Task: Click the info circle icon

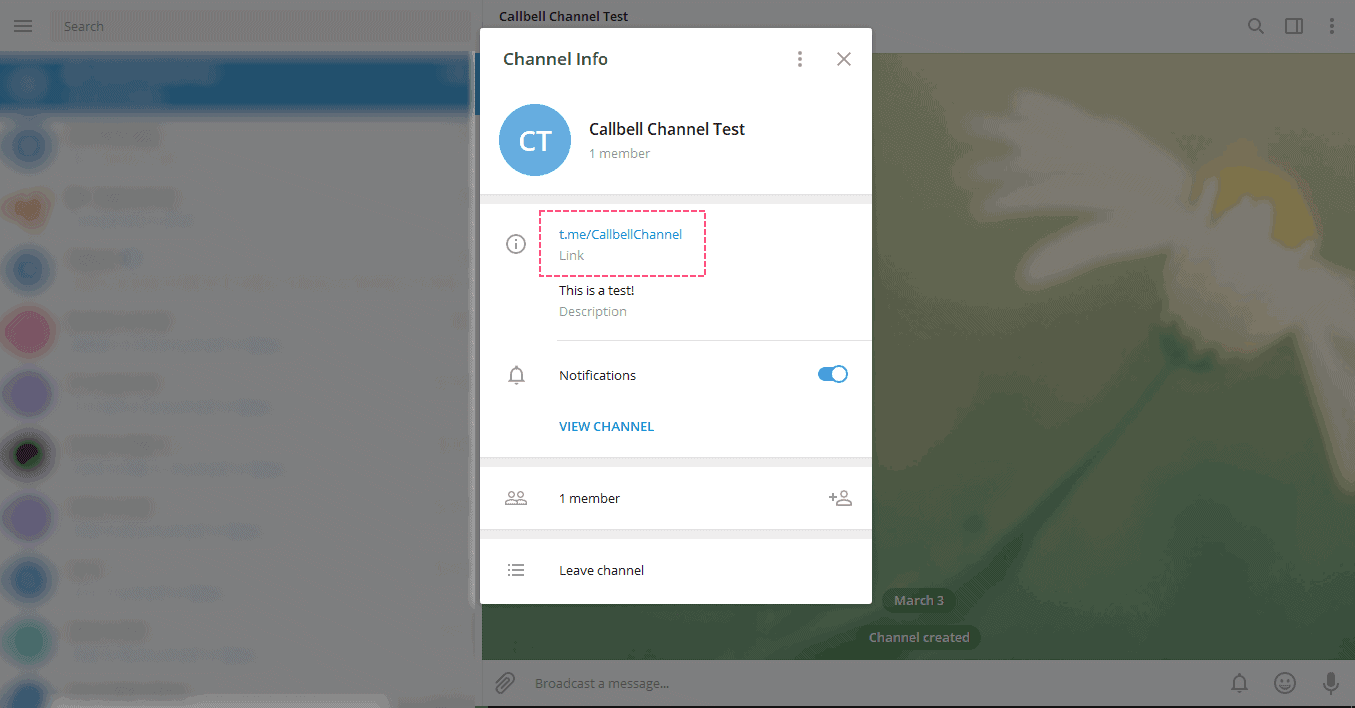Action: (516, 244)
